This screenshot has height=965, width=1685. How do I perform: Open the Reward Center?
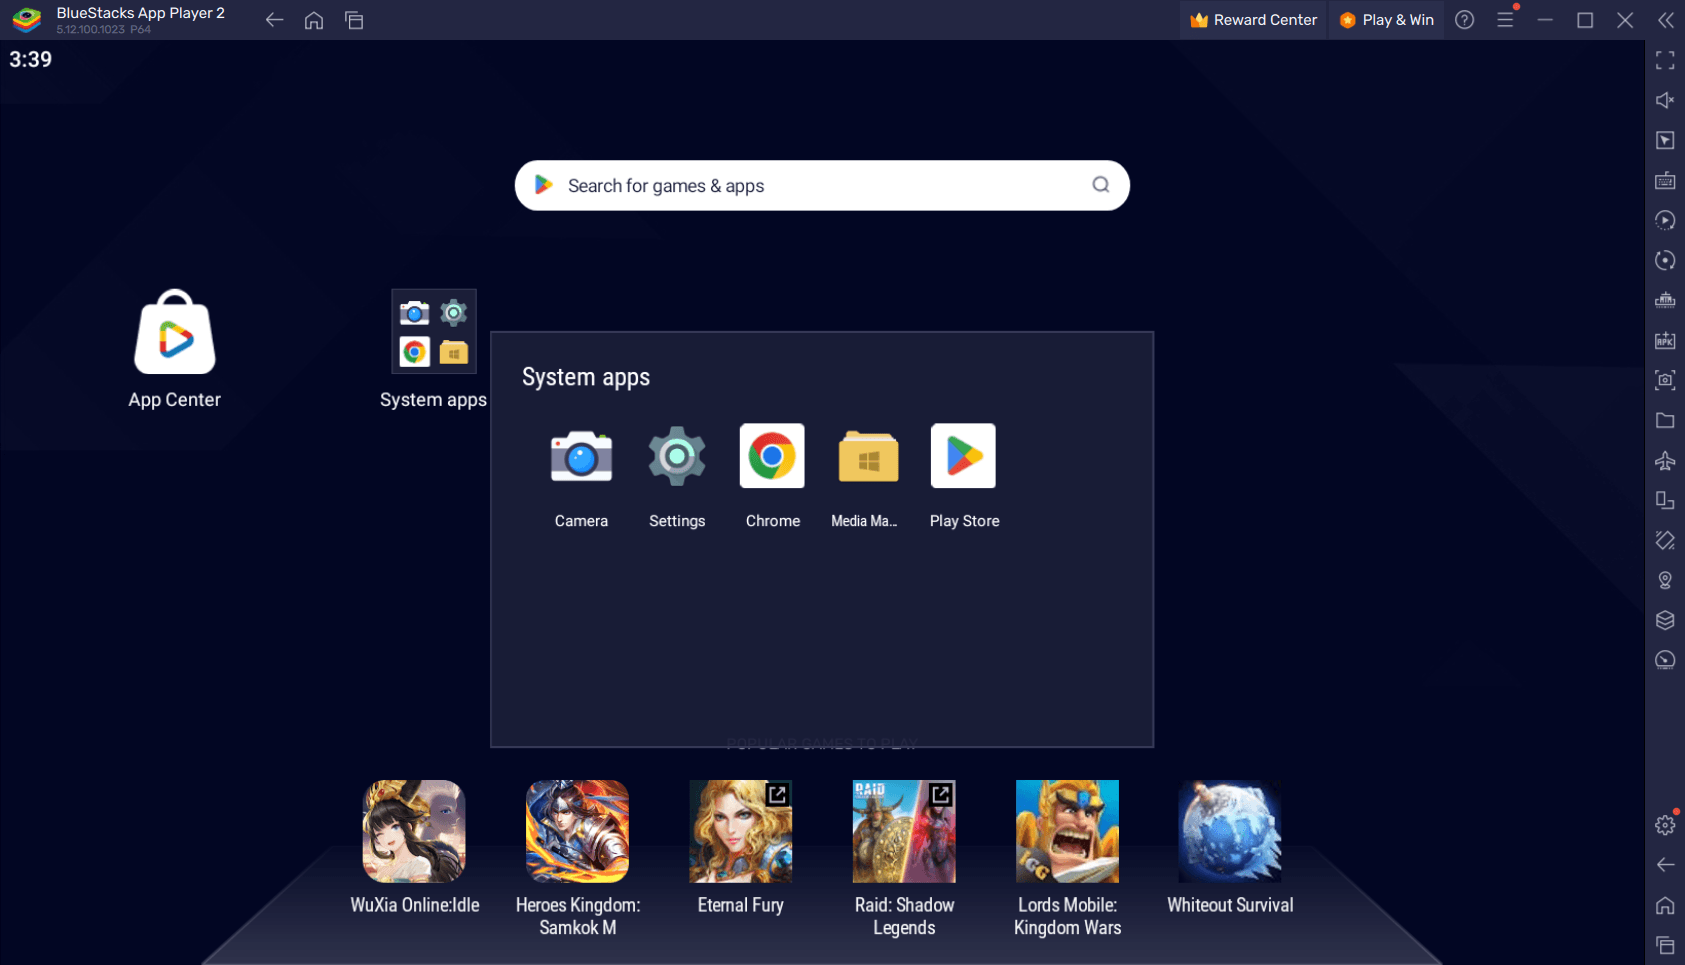(x=1254, y=20)
